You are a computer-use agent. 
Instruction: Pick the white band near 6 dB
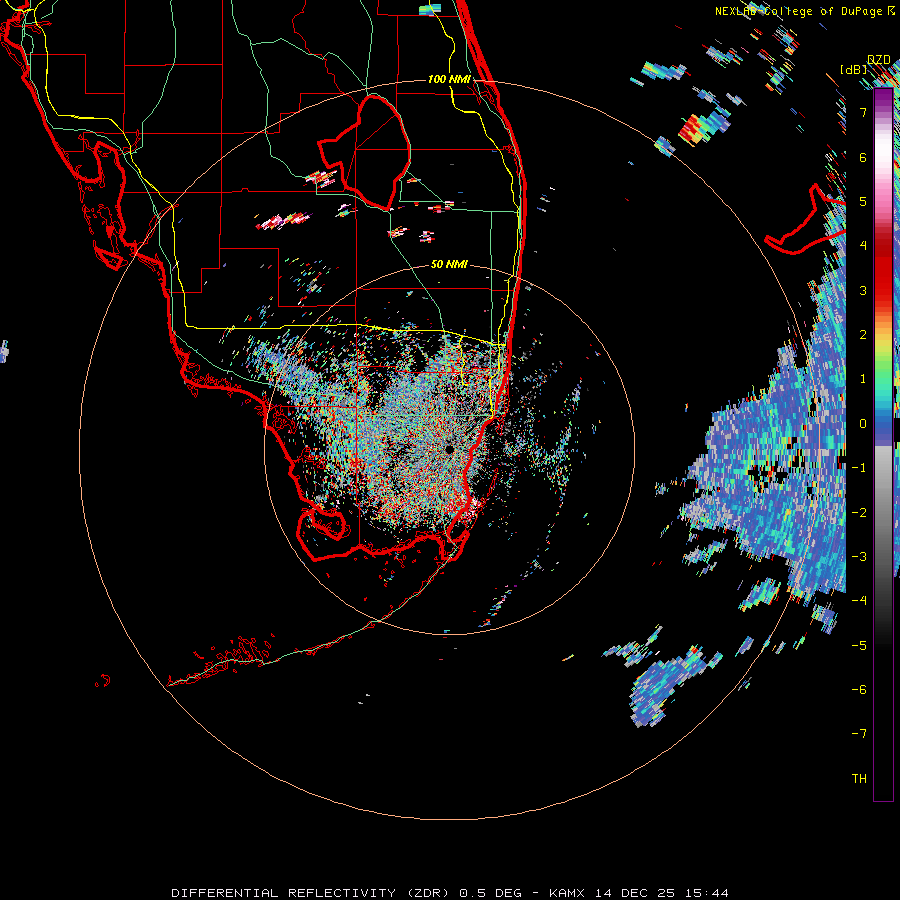883,150
